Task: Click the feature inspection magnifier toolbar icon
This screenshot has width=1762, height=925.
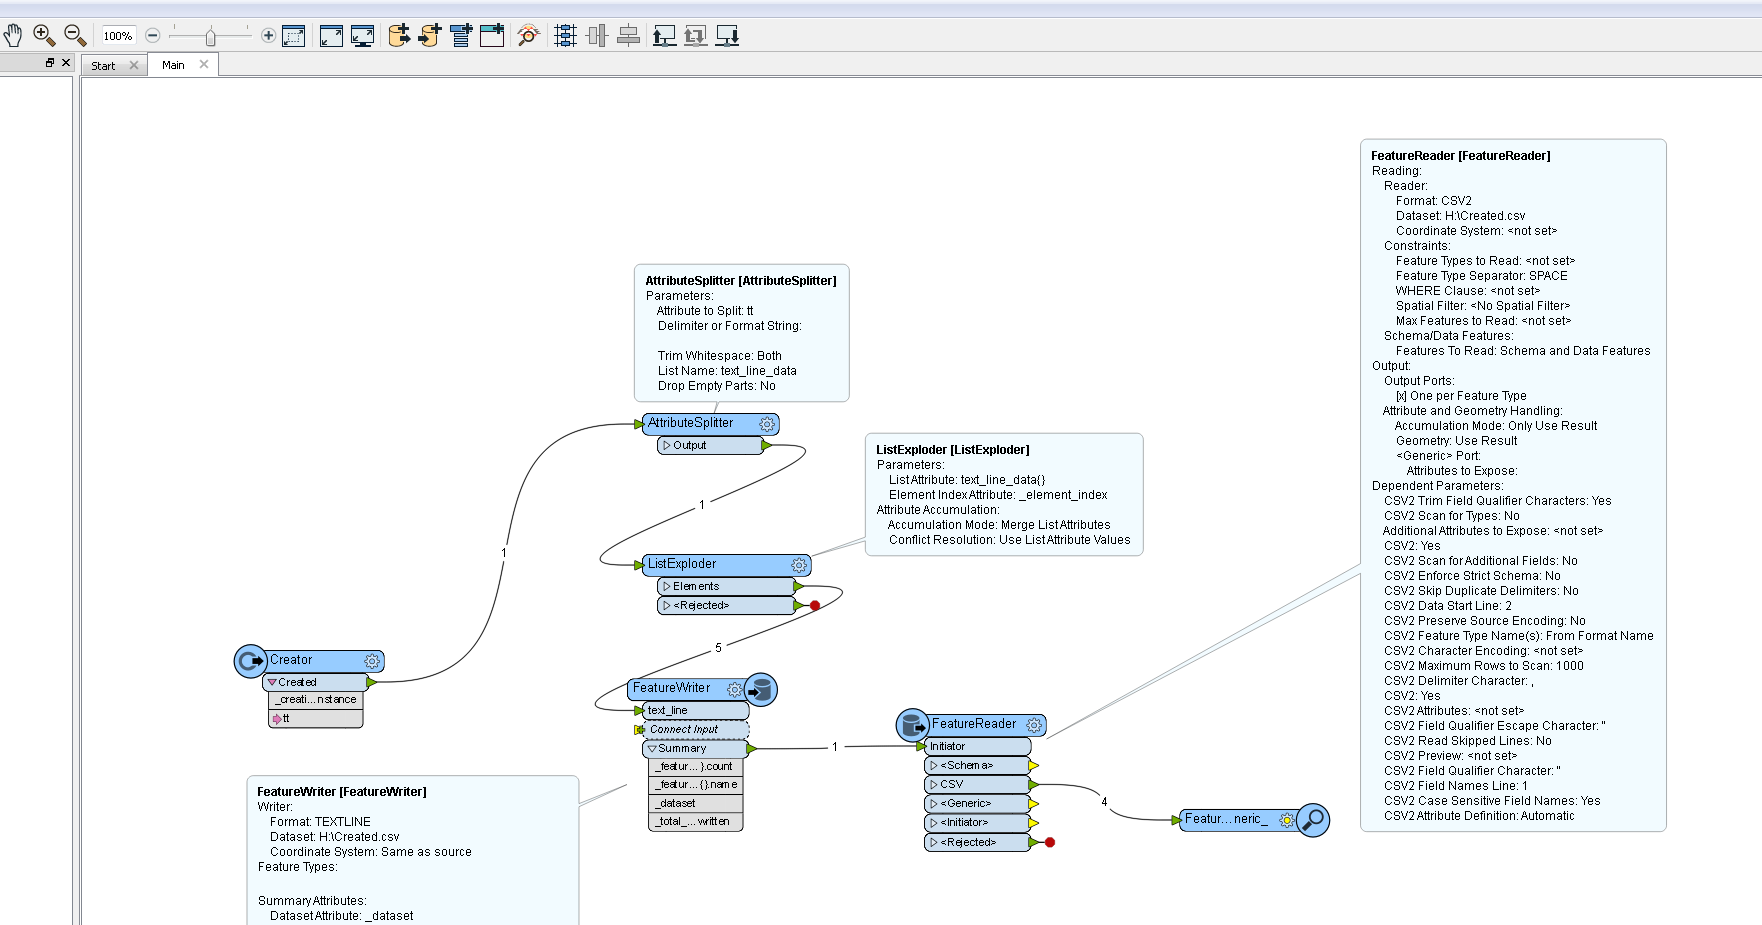Action: point(529,36)
